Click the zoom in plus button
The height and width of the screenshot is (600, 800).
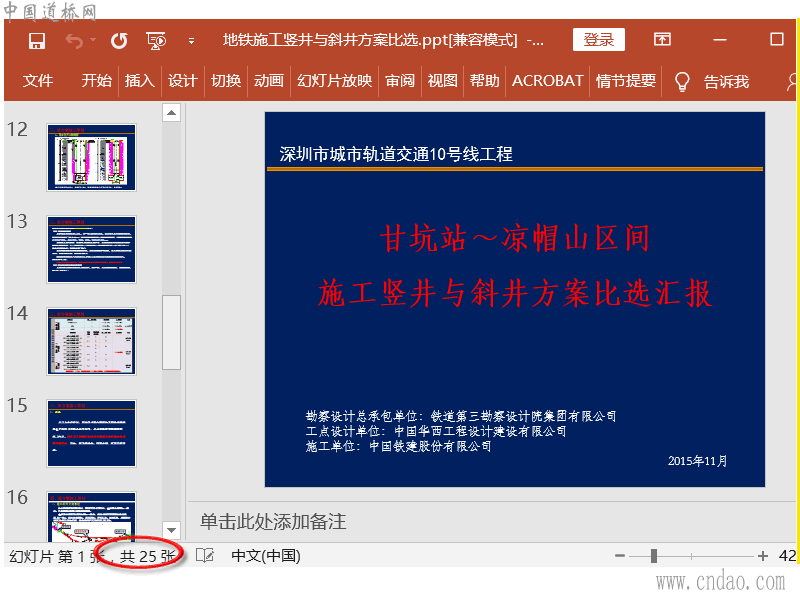pyautogui.click(x=763, y=556)
